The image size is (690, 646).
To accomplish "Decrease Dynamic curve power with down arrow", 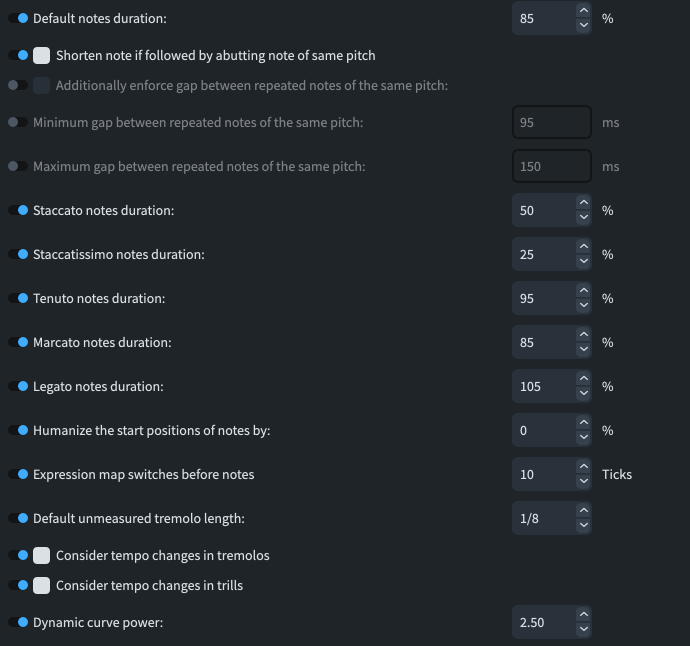I will pos(584,629).
